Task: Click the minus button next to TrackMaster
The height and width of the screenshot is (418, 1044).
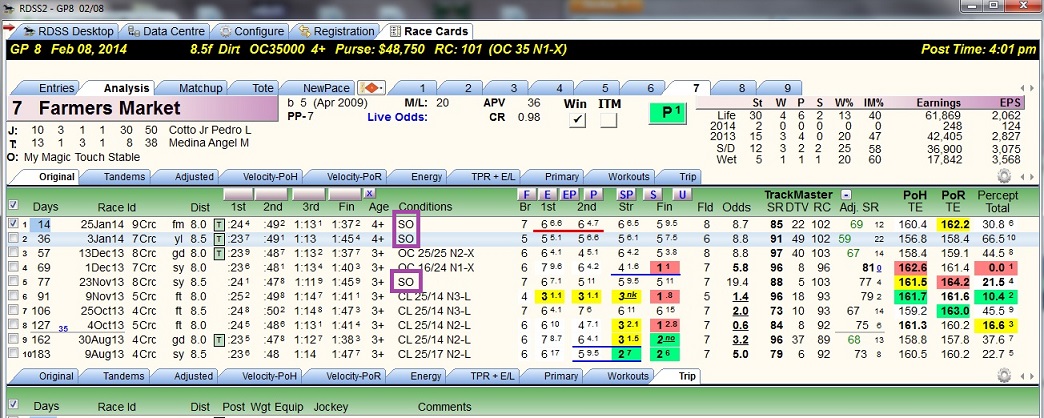Action: (846, 195)
